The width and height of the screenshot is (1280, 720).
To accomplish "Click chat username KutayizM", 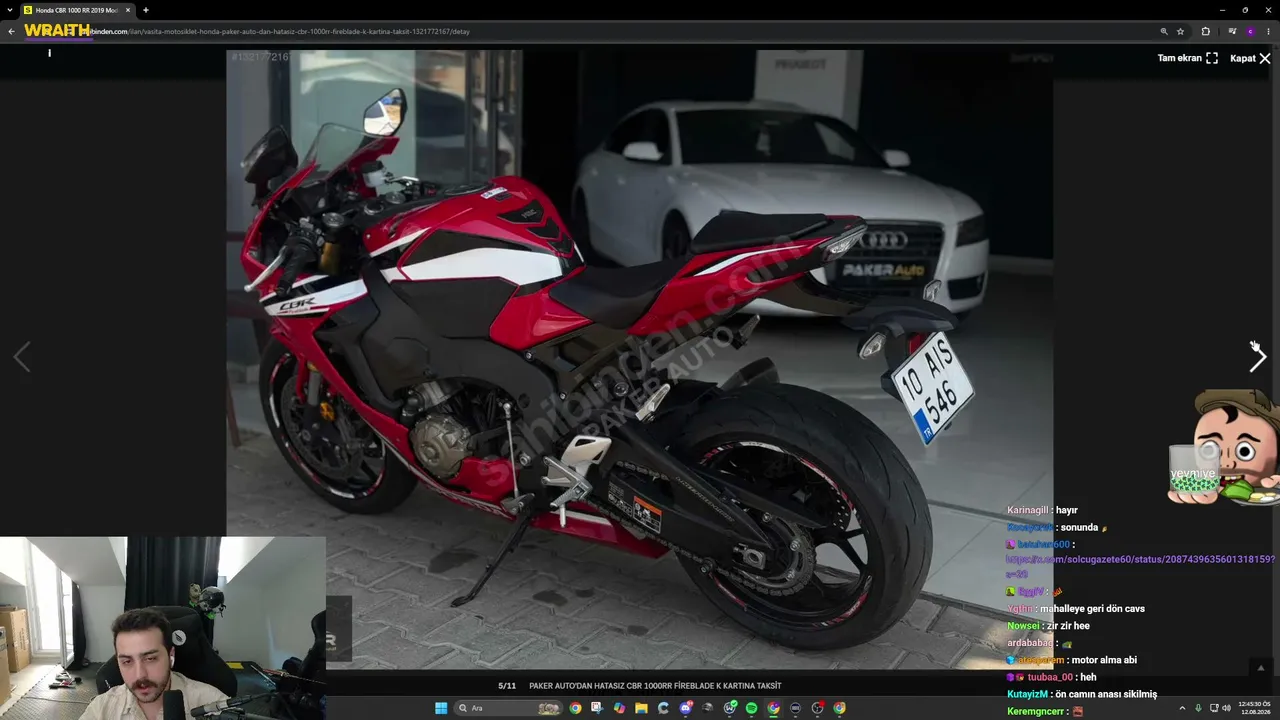I will [x=1027, y=694].
